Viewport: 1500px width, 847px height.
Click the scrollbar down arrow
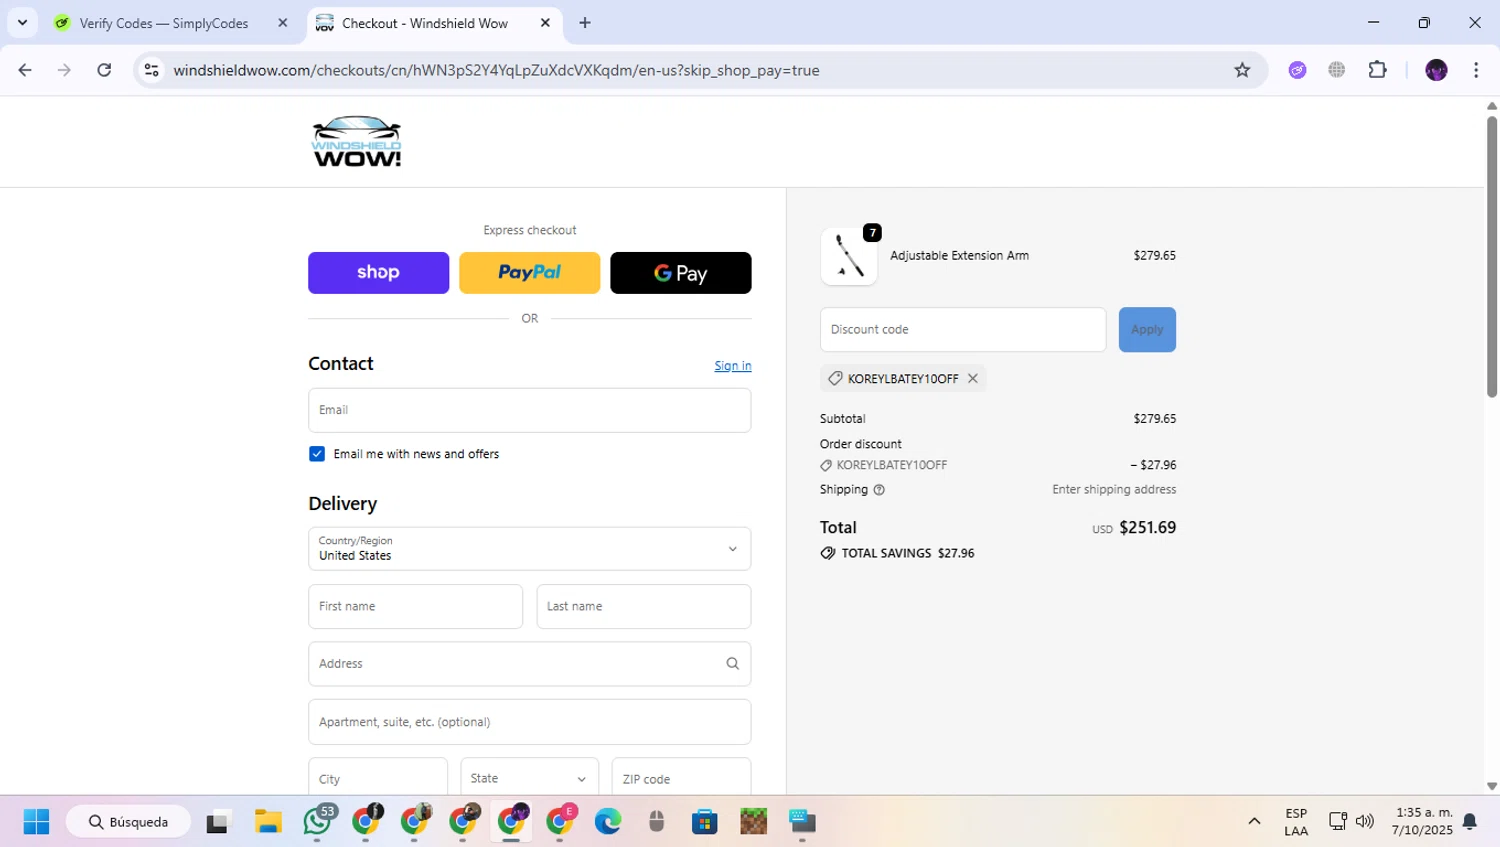[1491, 787]
